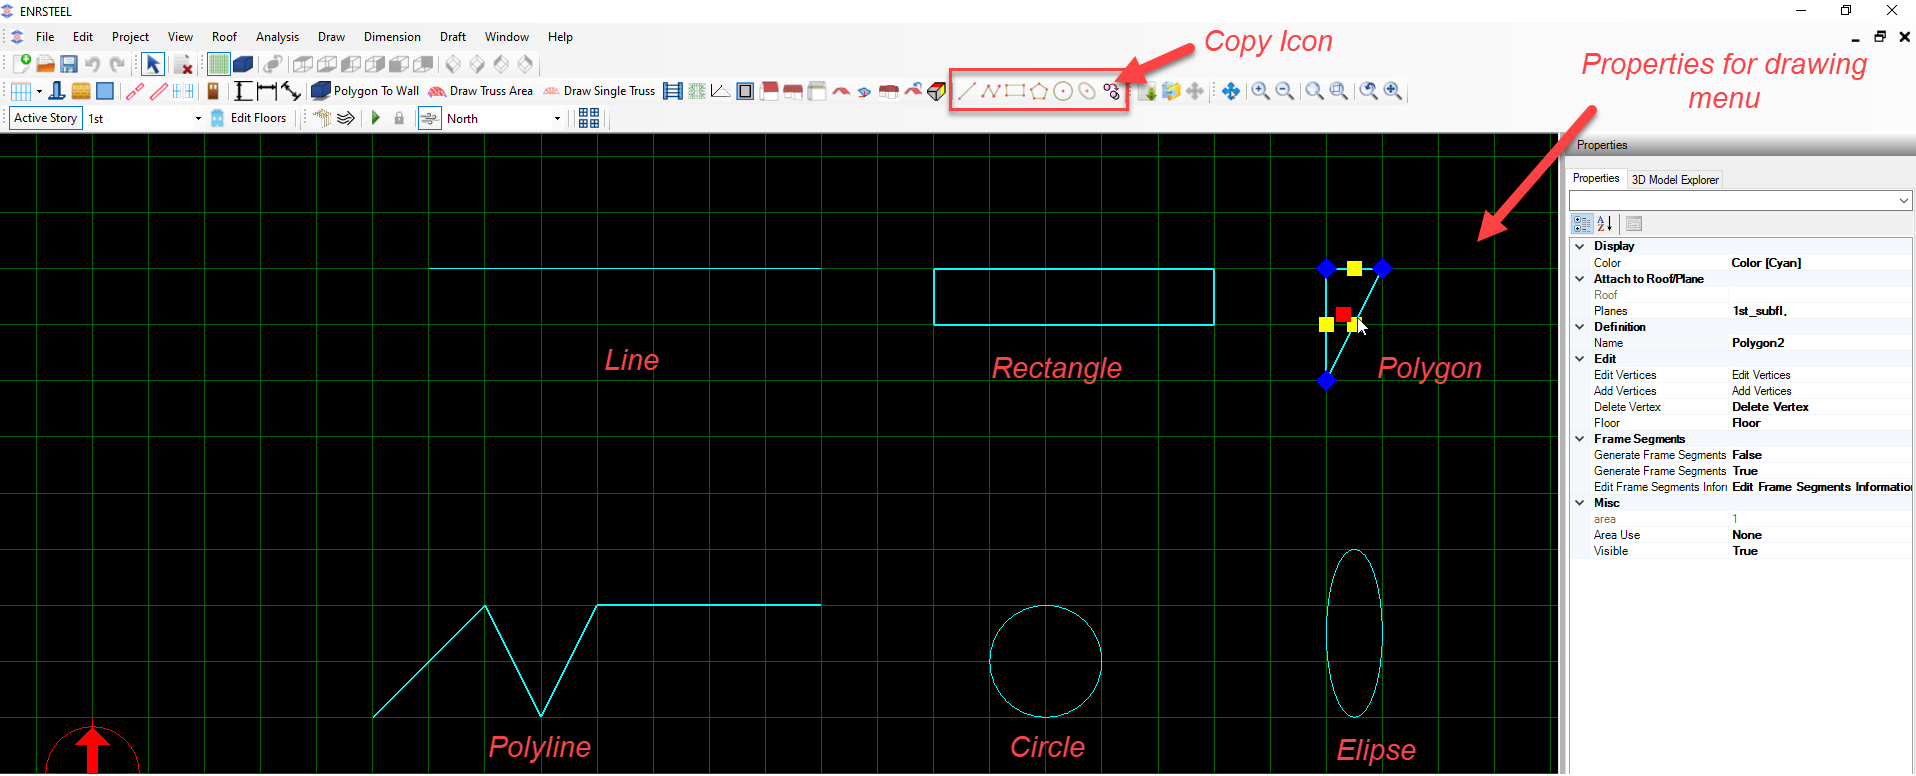This screenshot has width=1916, height=776.
Task: Click the Polygon To Wall button
Action: pyautogui.click(x=366, y=91)
